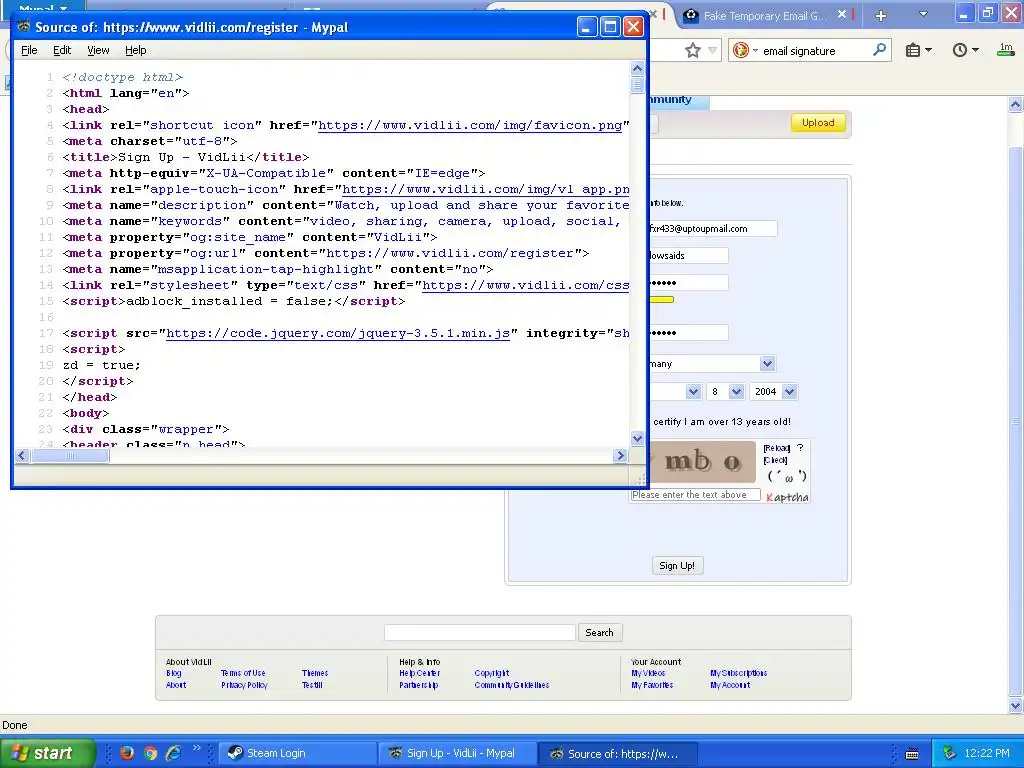Viewport: 1024px width, 768px height.
Task: Open the birth day dropdown showing 8
Action: (726, 392)
